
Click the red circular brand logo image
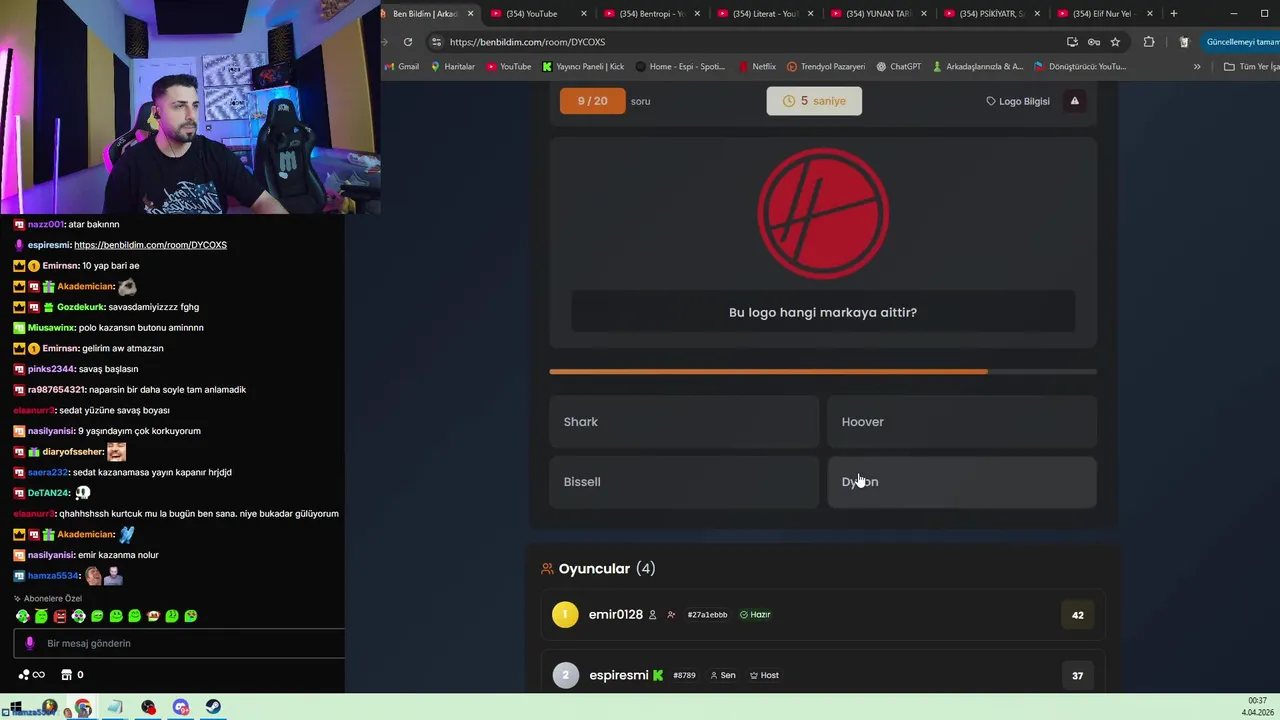coord(823,213)
